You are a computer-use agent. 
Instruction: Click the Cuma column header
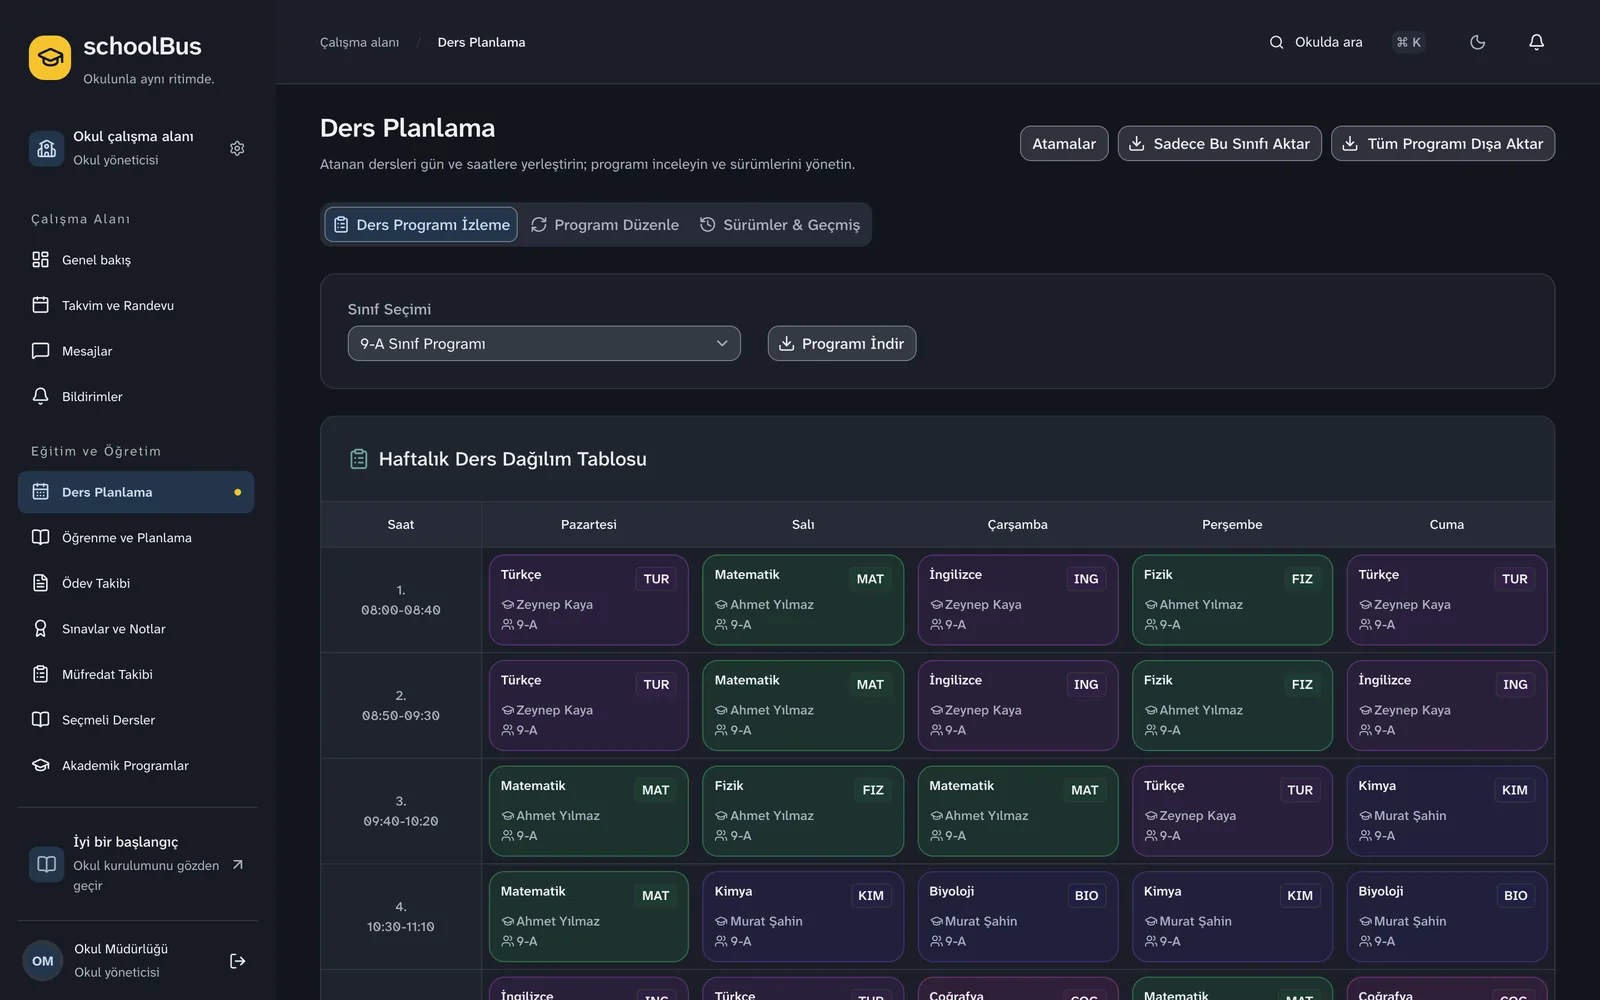tap(1447, 524)
